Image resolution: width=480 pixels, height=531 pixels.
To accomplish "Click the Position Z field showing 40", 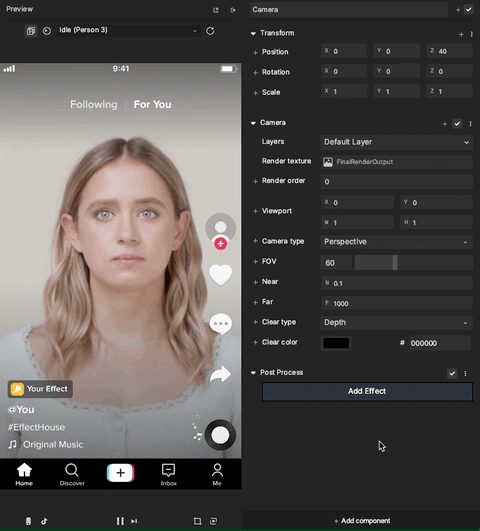I will tap(449, 51).
